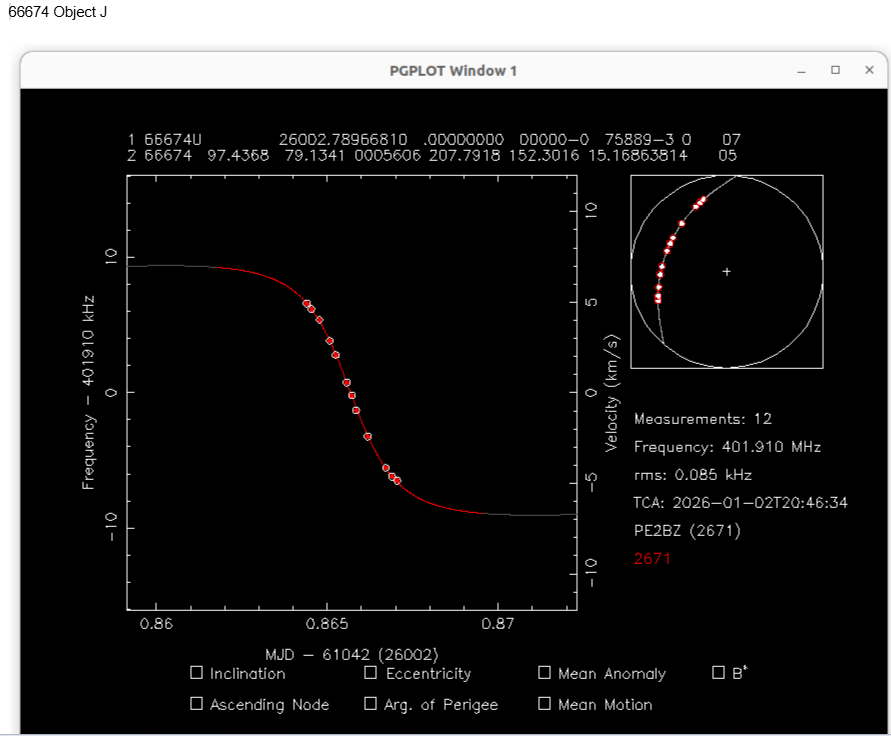Click the uppermost marker on sky track
This screenshot has height=736, width=891.
[703, 199]
